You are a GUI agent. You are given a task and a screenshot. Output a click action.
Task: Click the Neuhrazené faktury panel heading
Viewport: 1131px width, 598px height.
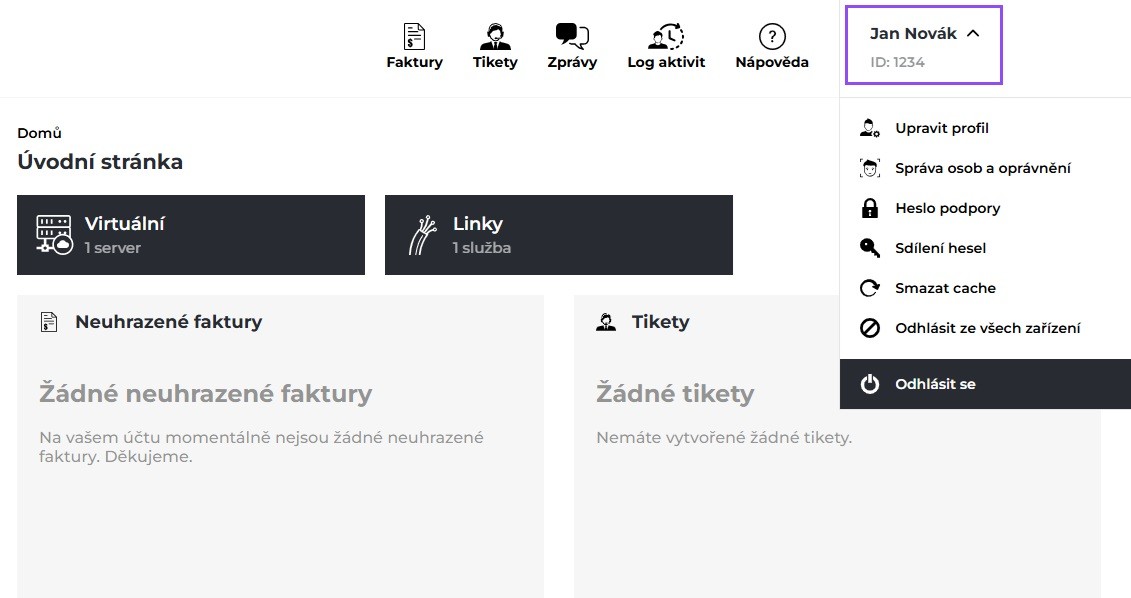[x=168, y=322]
